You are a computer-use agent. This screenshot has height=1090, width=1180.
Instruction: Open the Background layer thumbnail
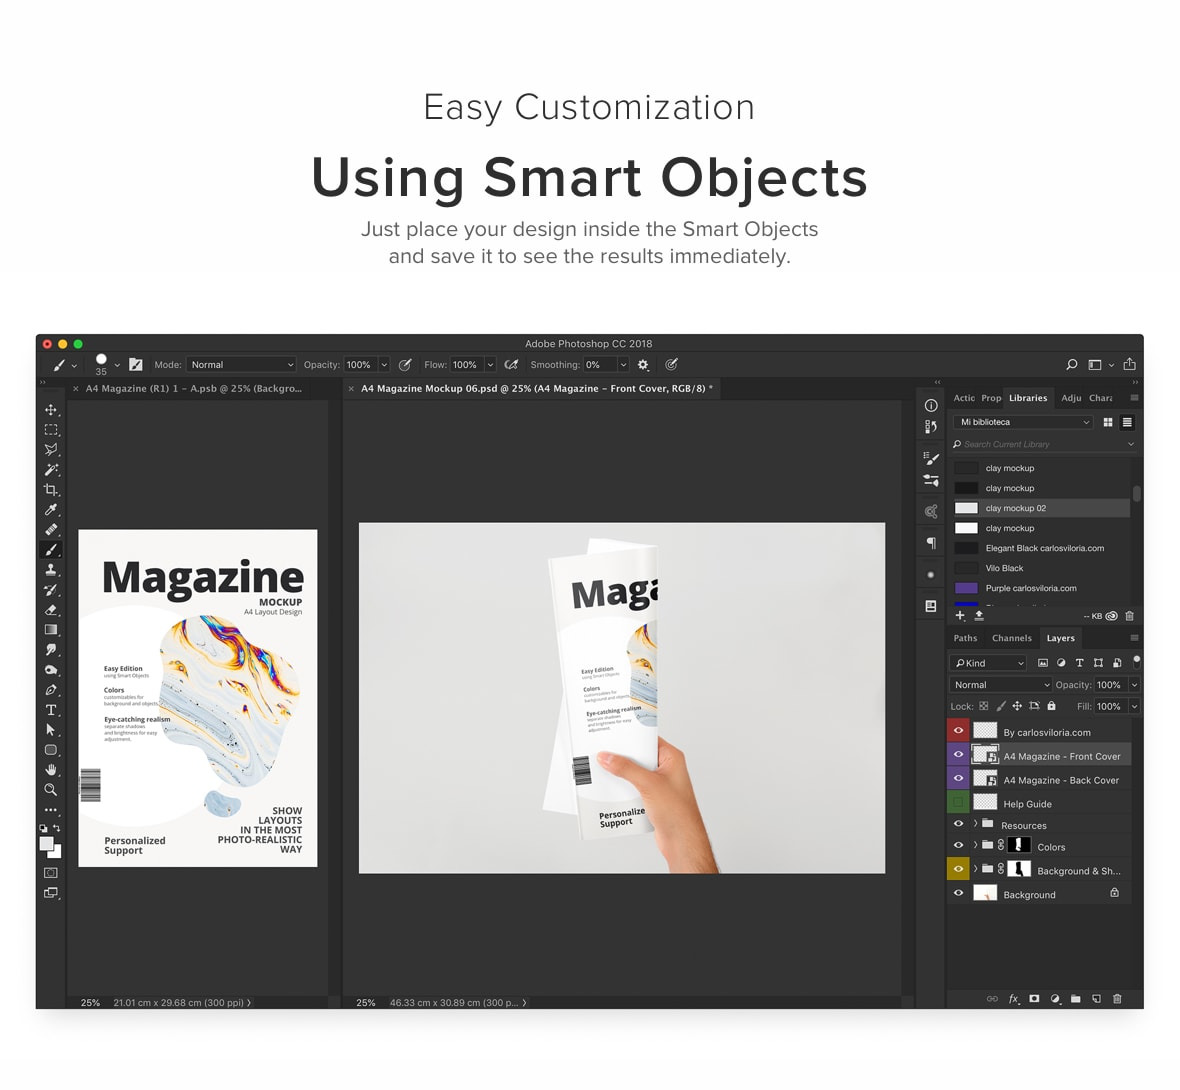[x=985, y=894]
